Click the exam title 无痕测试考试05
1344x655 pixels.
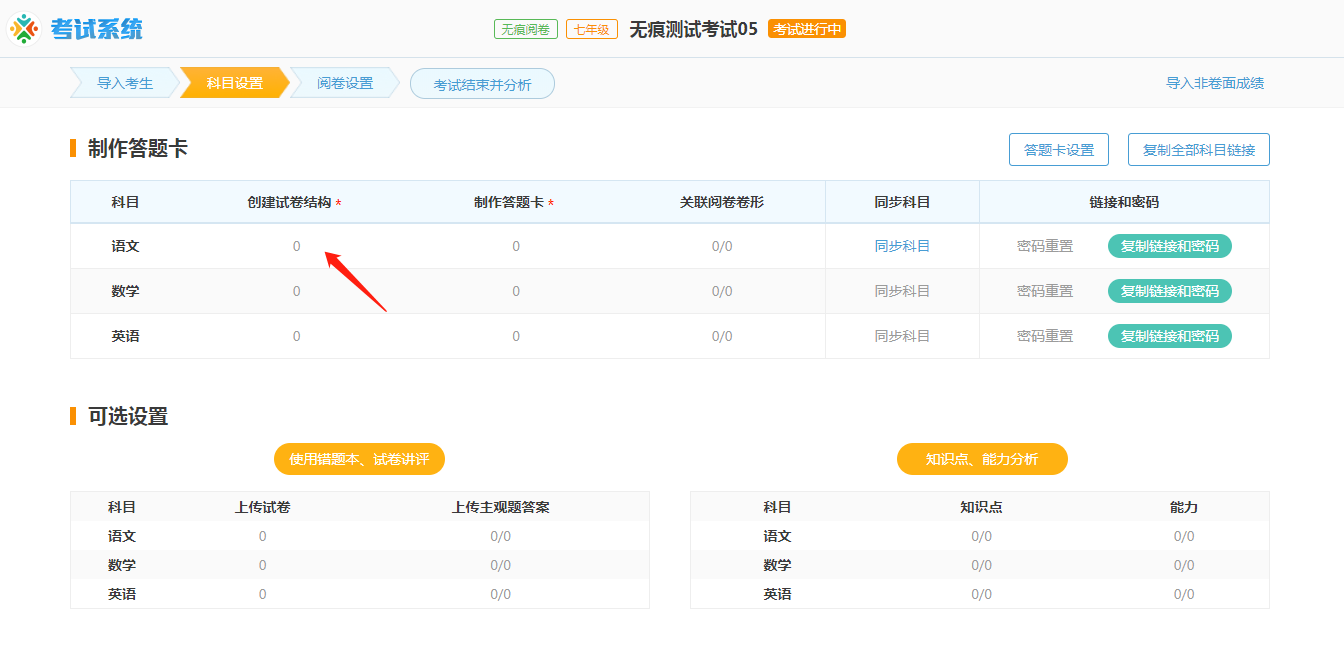click(693, 29)
